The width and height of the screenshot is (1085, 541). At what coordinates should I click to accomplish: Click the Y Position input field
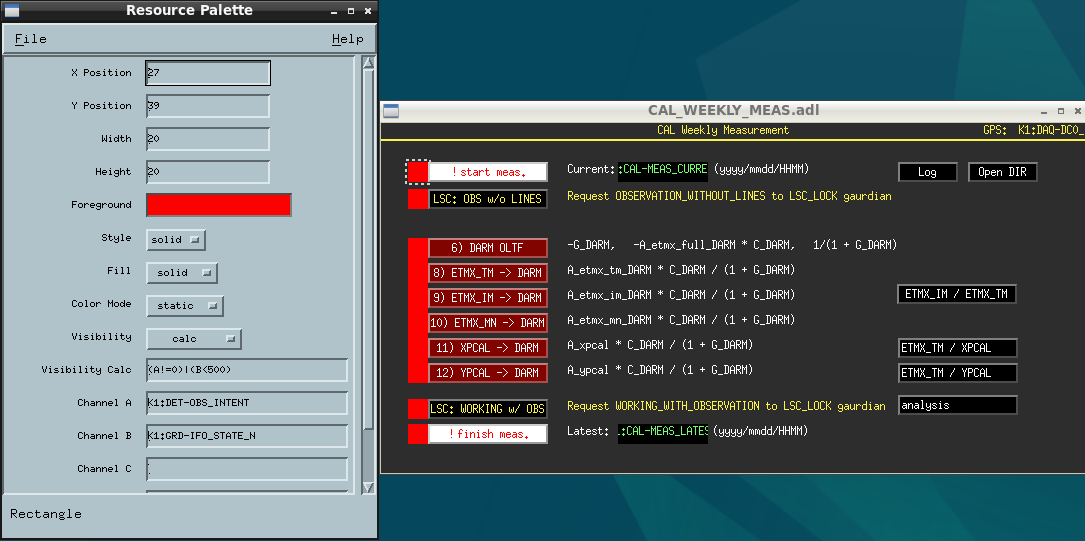208,106
